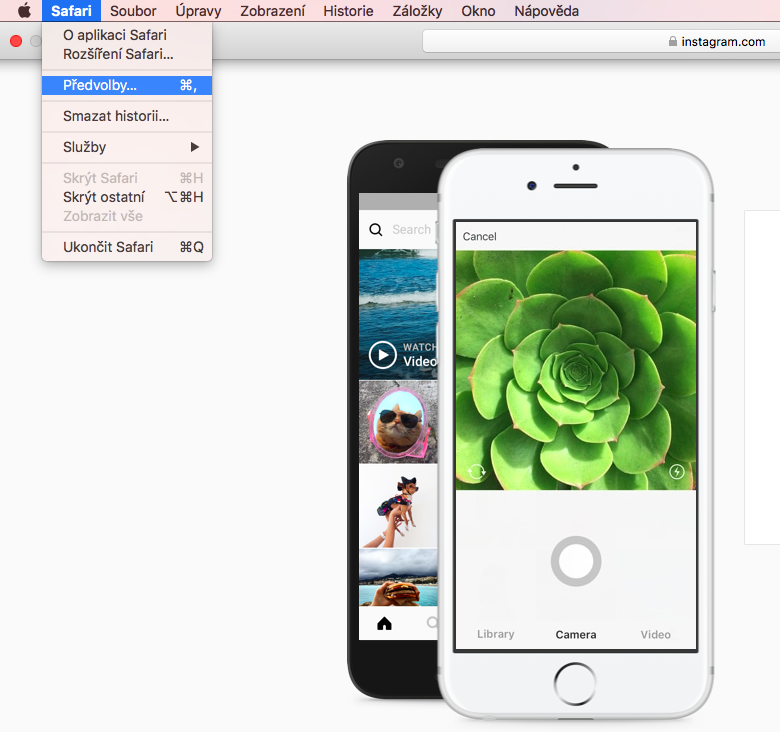780x732 pixels.
Task: Open the Historie menu
Action: (348, 10)
